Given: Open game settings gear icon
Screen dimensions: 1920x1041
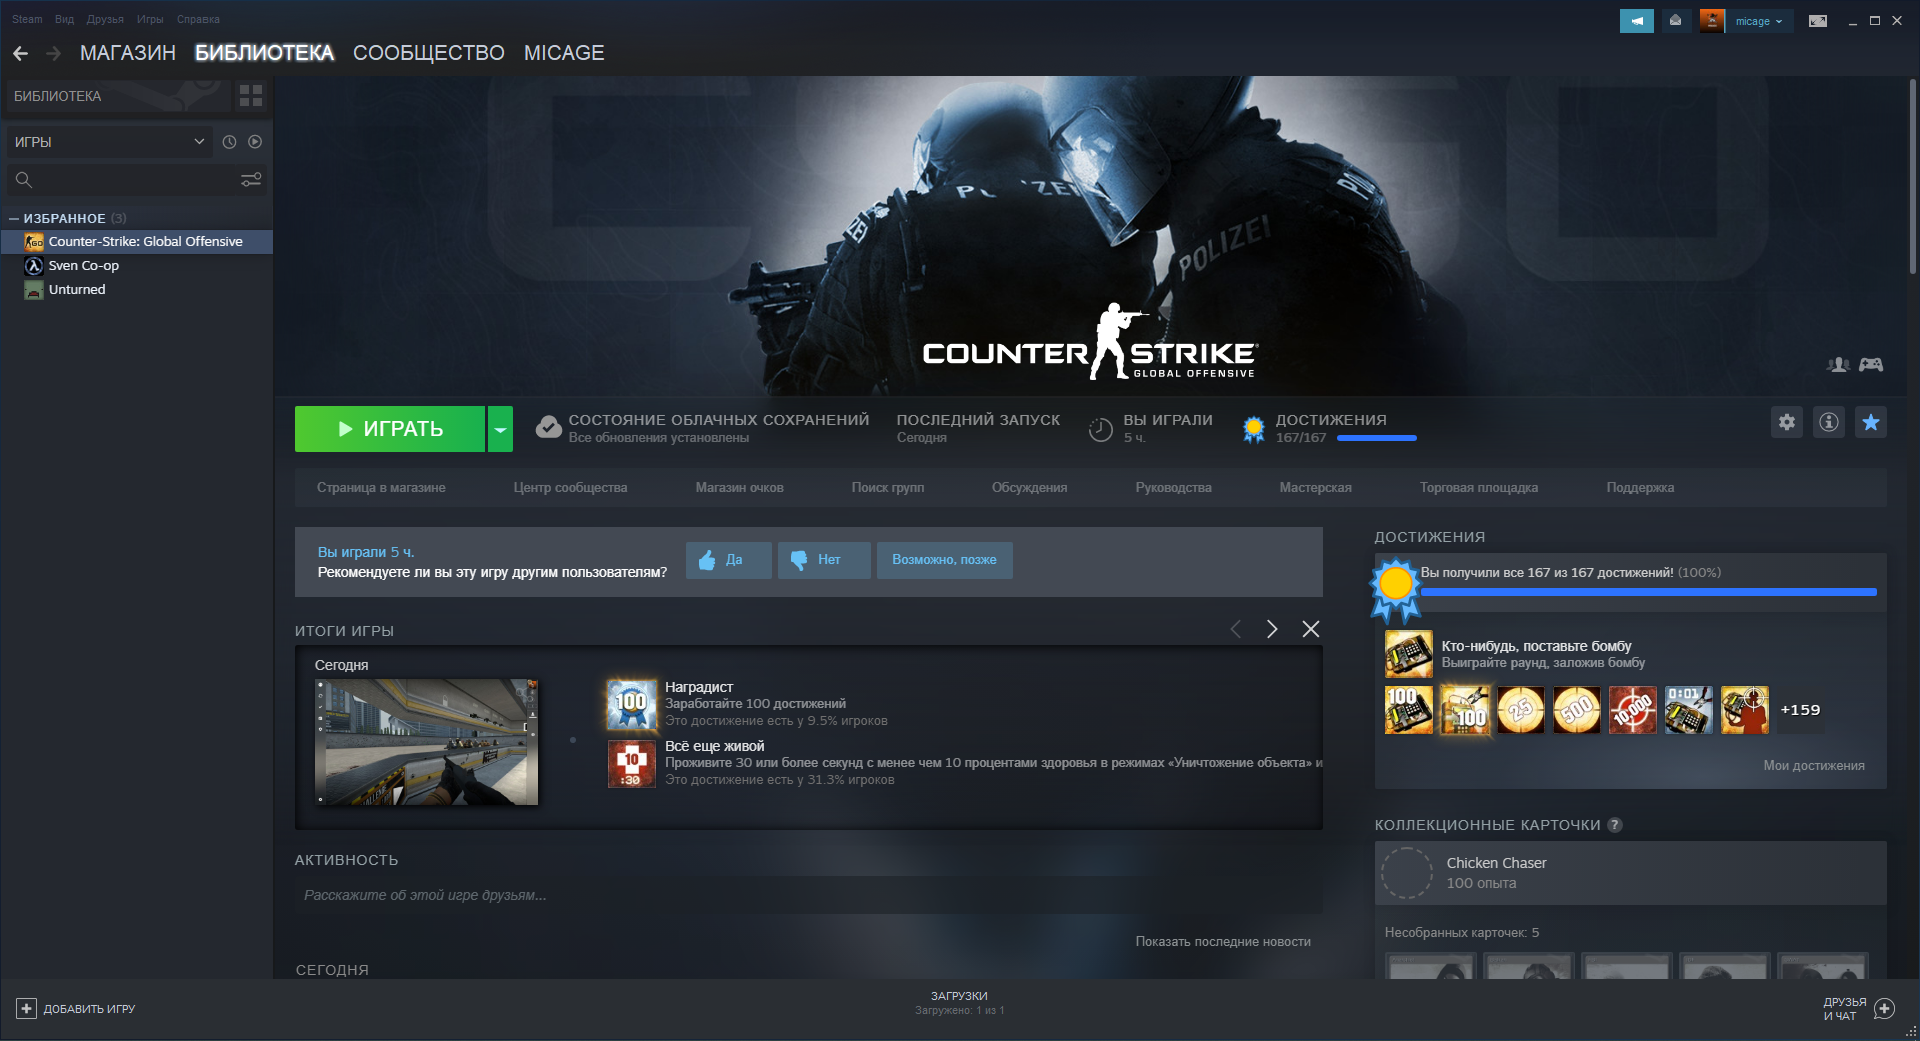Looking at the screenshot, I should point(1787,422).
